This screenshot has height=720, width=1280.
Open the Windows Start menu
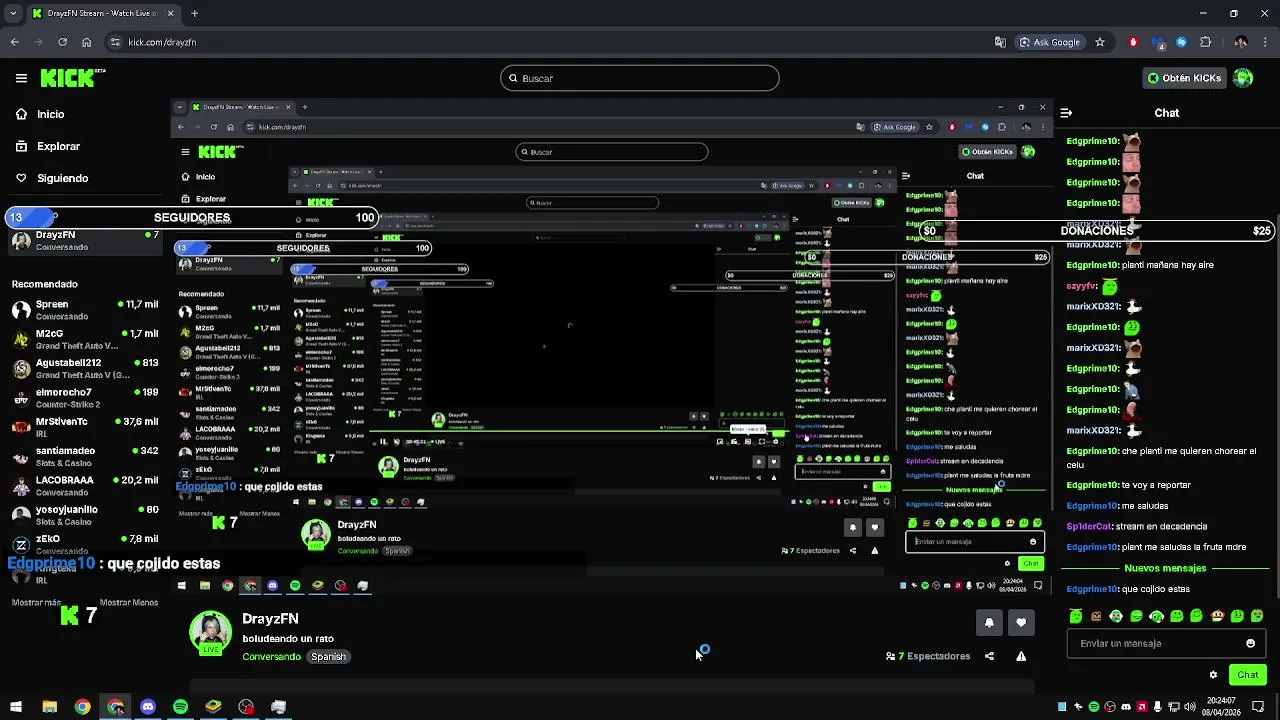click(16, 707)
